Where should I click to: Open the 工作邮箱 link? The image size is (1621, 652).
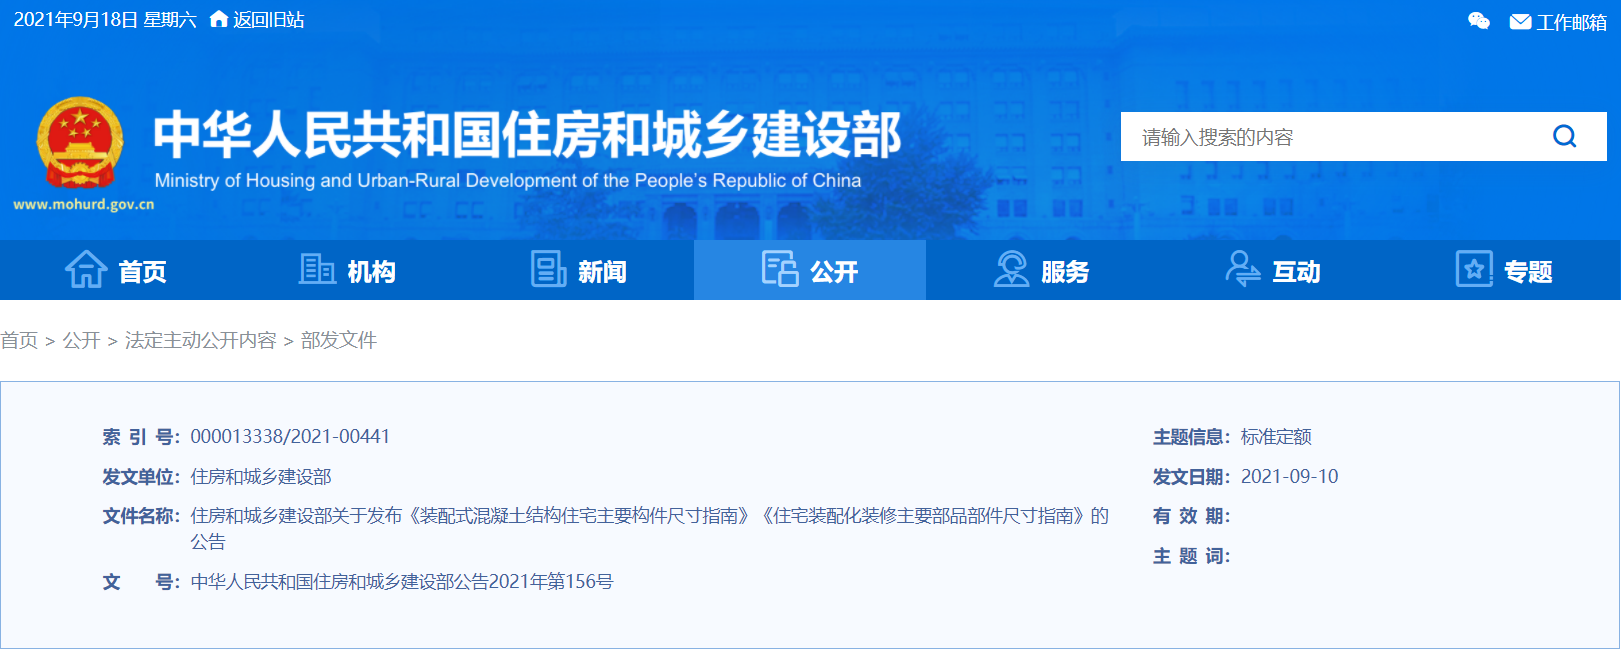(x=1571, y=22)
